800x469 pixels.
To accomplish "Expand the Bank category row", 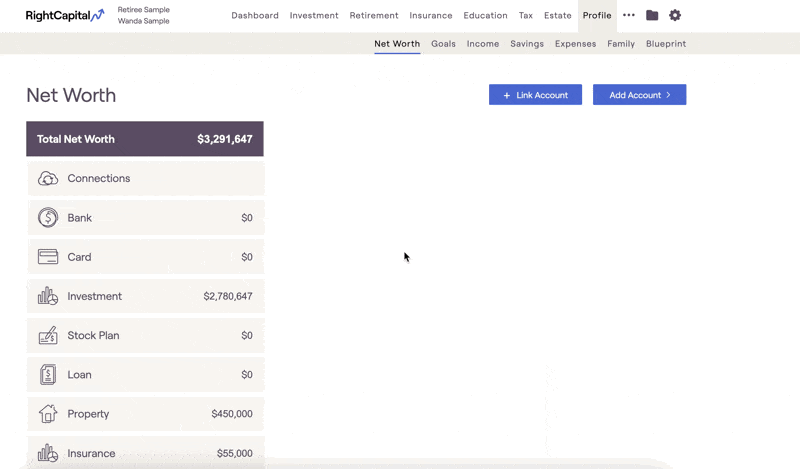I will click(x=145, y=218).
